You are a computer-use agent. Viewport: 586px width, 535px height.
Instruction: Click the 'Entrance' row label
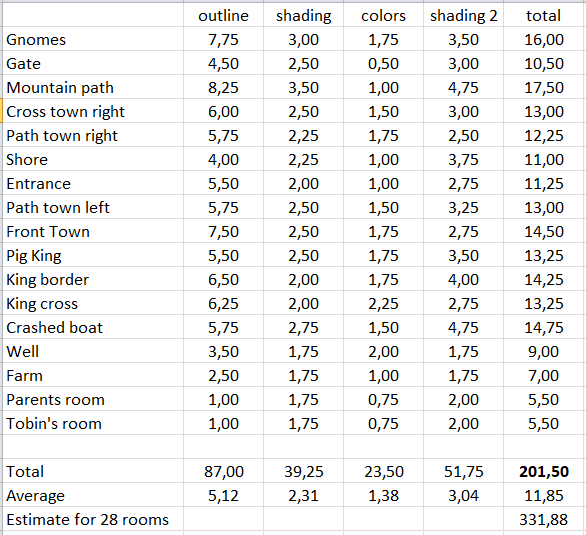pos(93,183)
